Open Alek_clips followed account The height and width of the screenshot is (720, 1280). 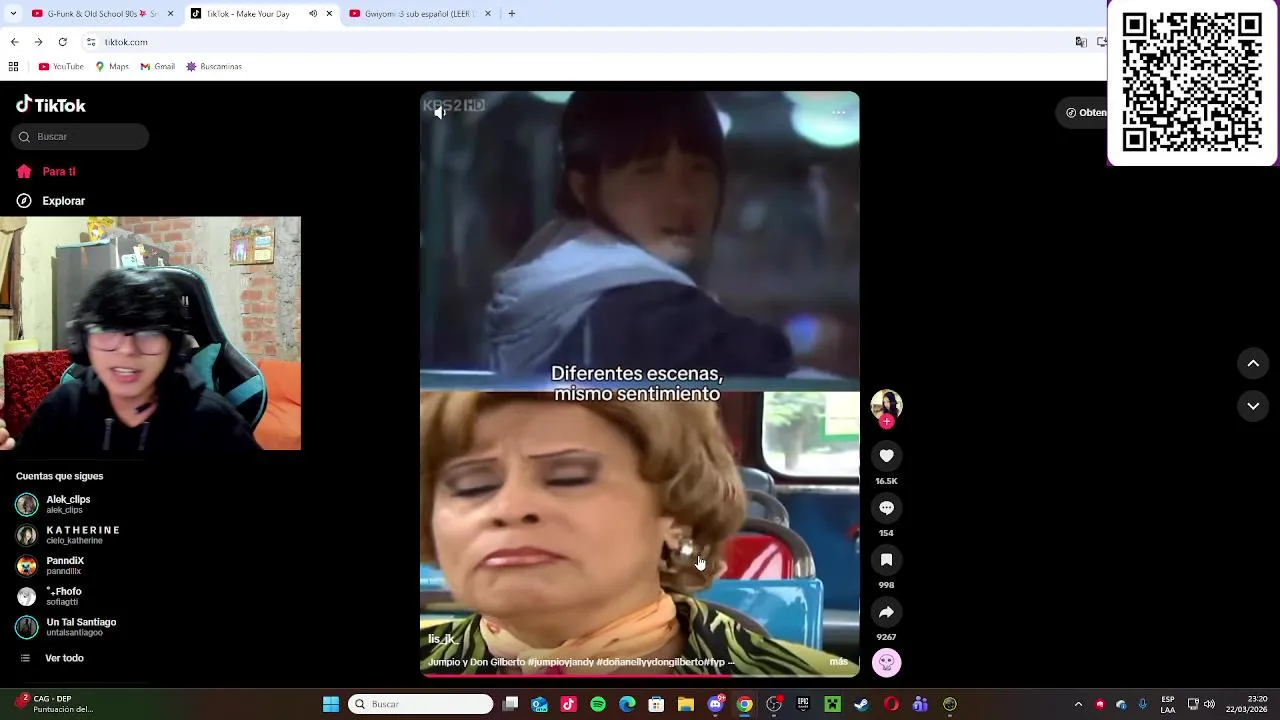[66, 504]
